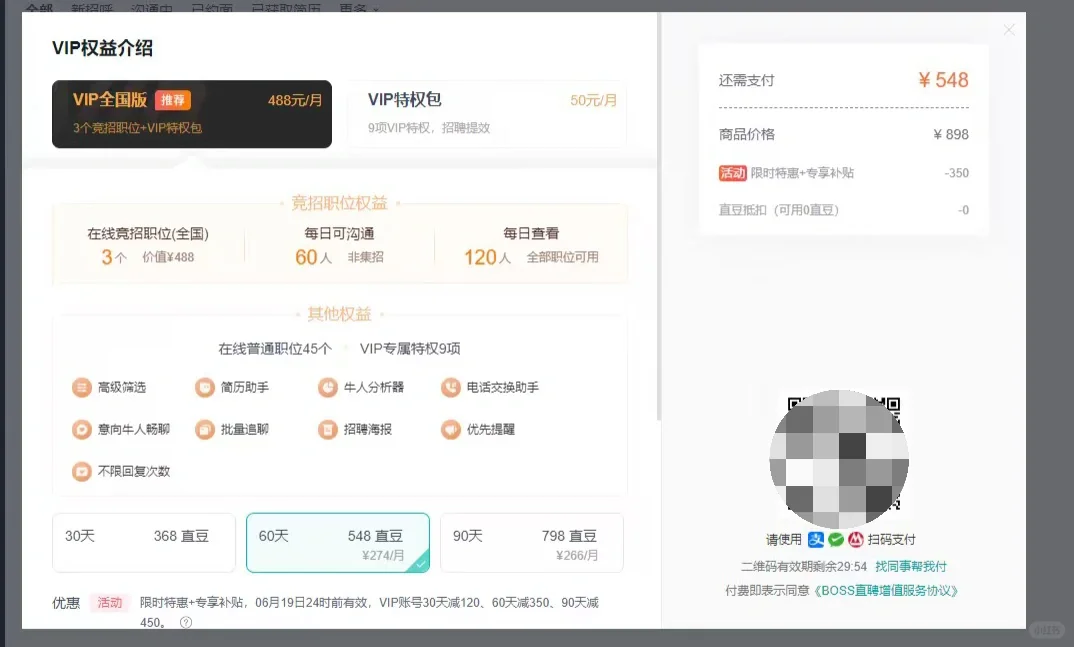The width and height of the screenshot is (1074, 647).
Task: Click the 在线普通职位45个 text
Action: tap(275, 348)
